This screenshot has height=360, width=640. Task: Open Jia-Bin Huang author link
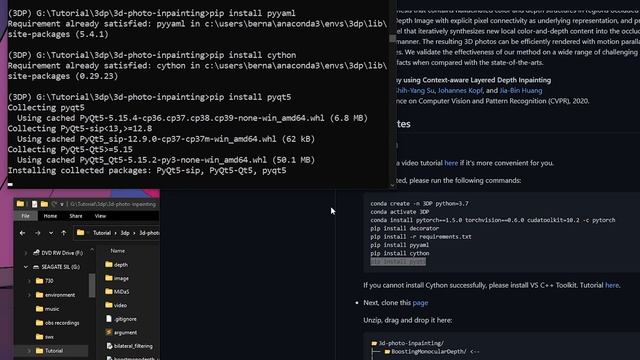tap(521, 91)
